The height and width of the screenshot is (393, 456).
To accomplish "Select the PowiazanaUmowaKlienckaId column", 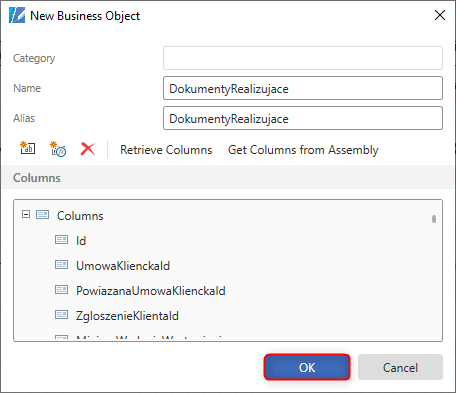I will pos(151,291).
